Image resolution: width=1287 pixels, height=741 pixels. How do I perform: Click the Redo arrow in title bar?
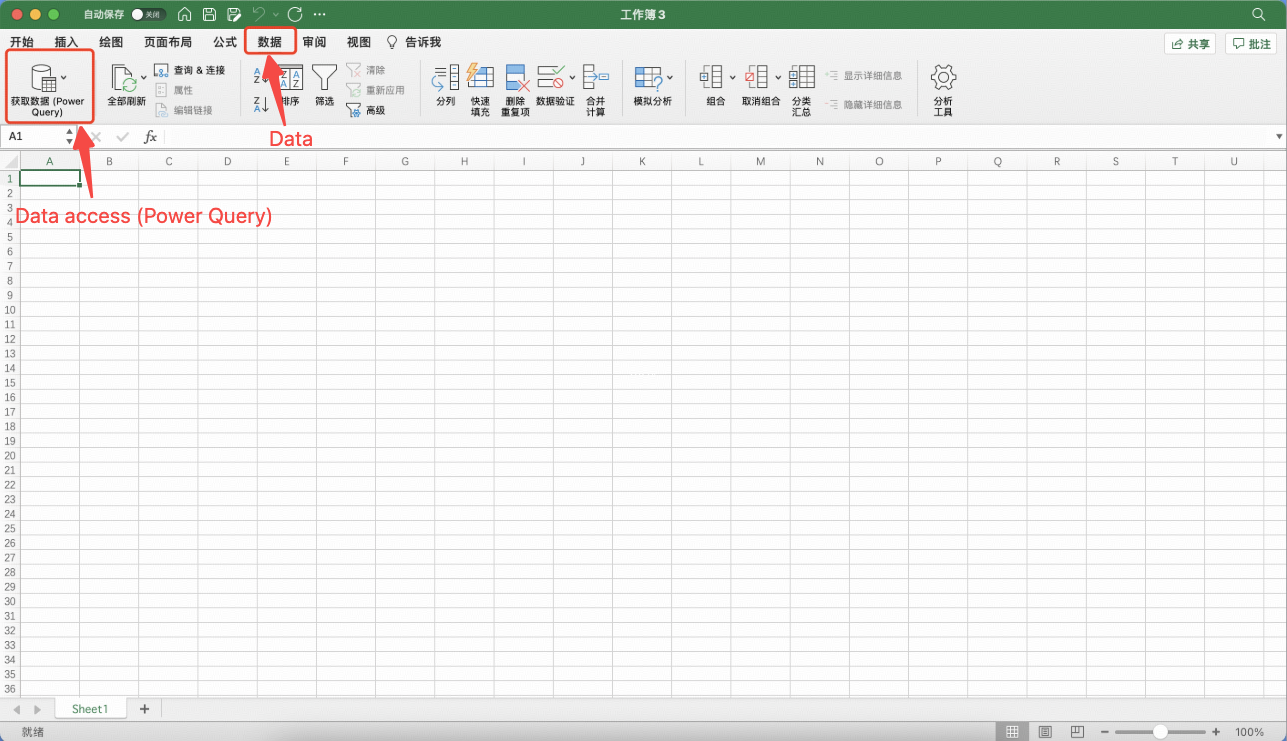(x=294, y=15)
